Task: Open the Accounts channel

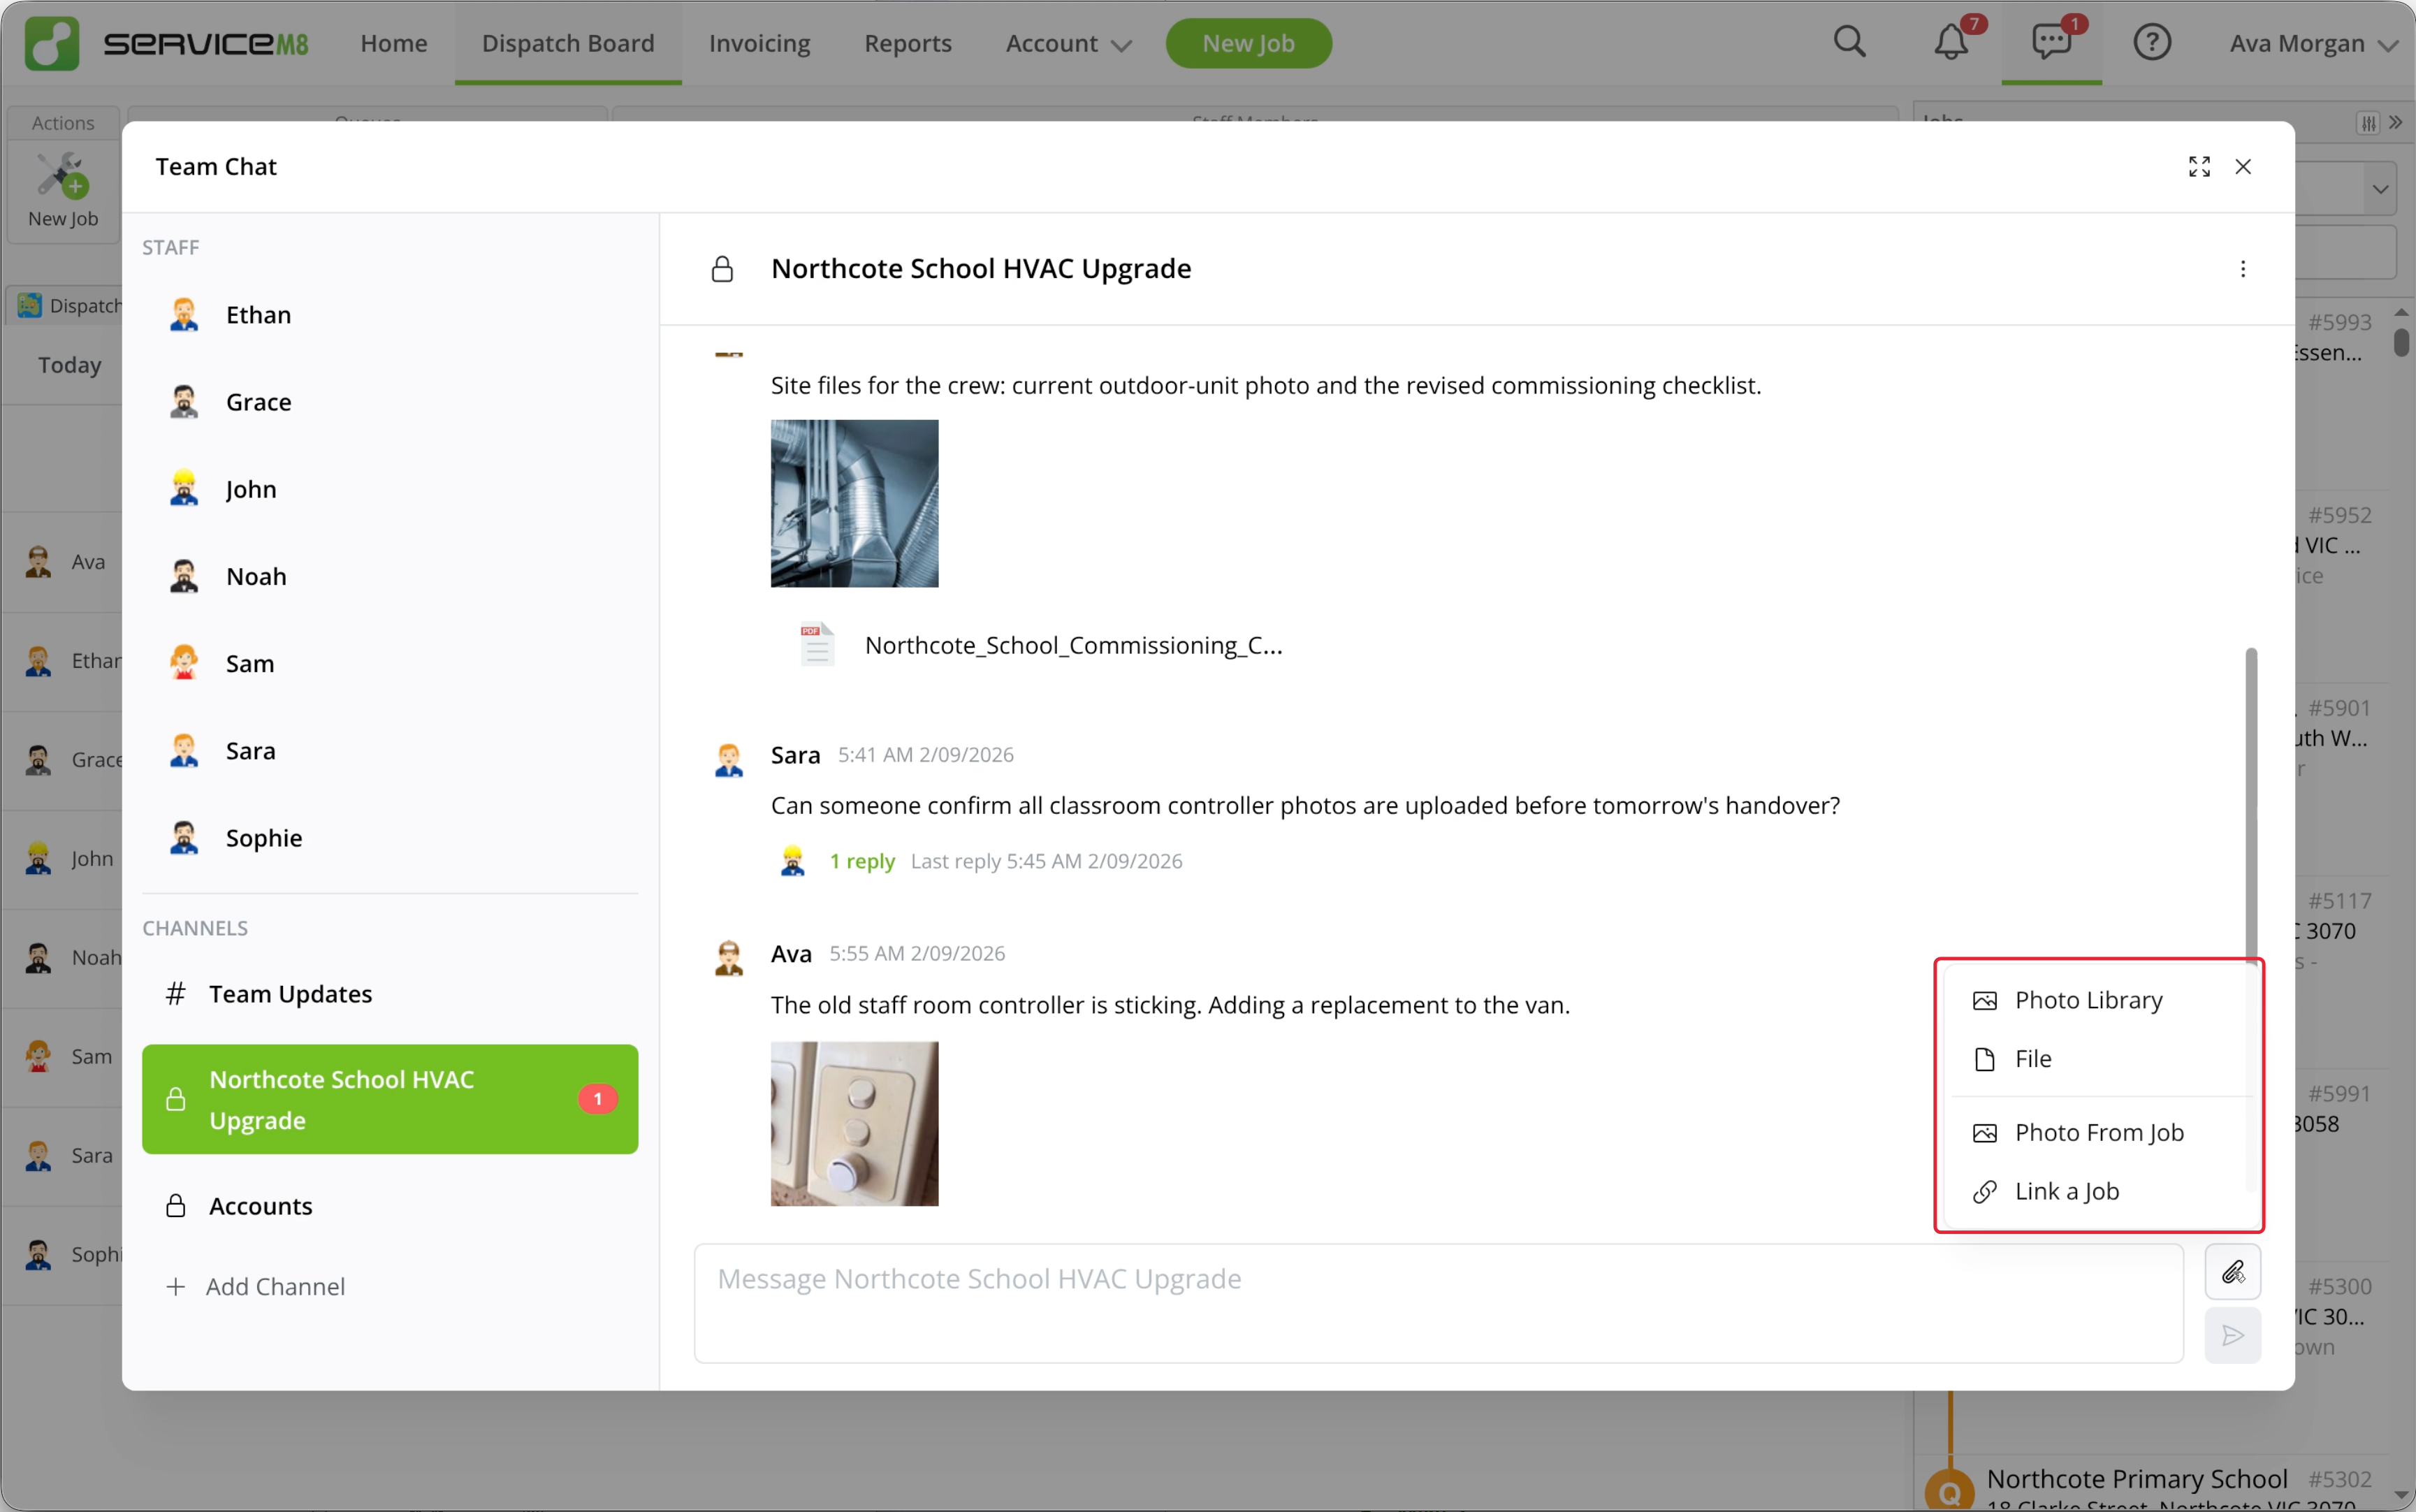Action: tap(390, 1206)
